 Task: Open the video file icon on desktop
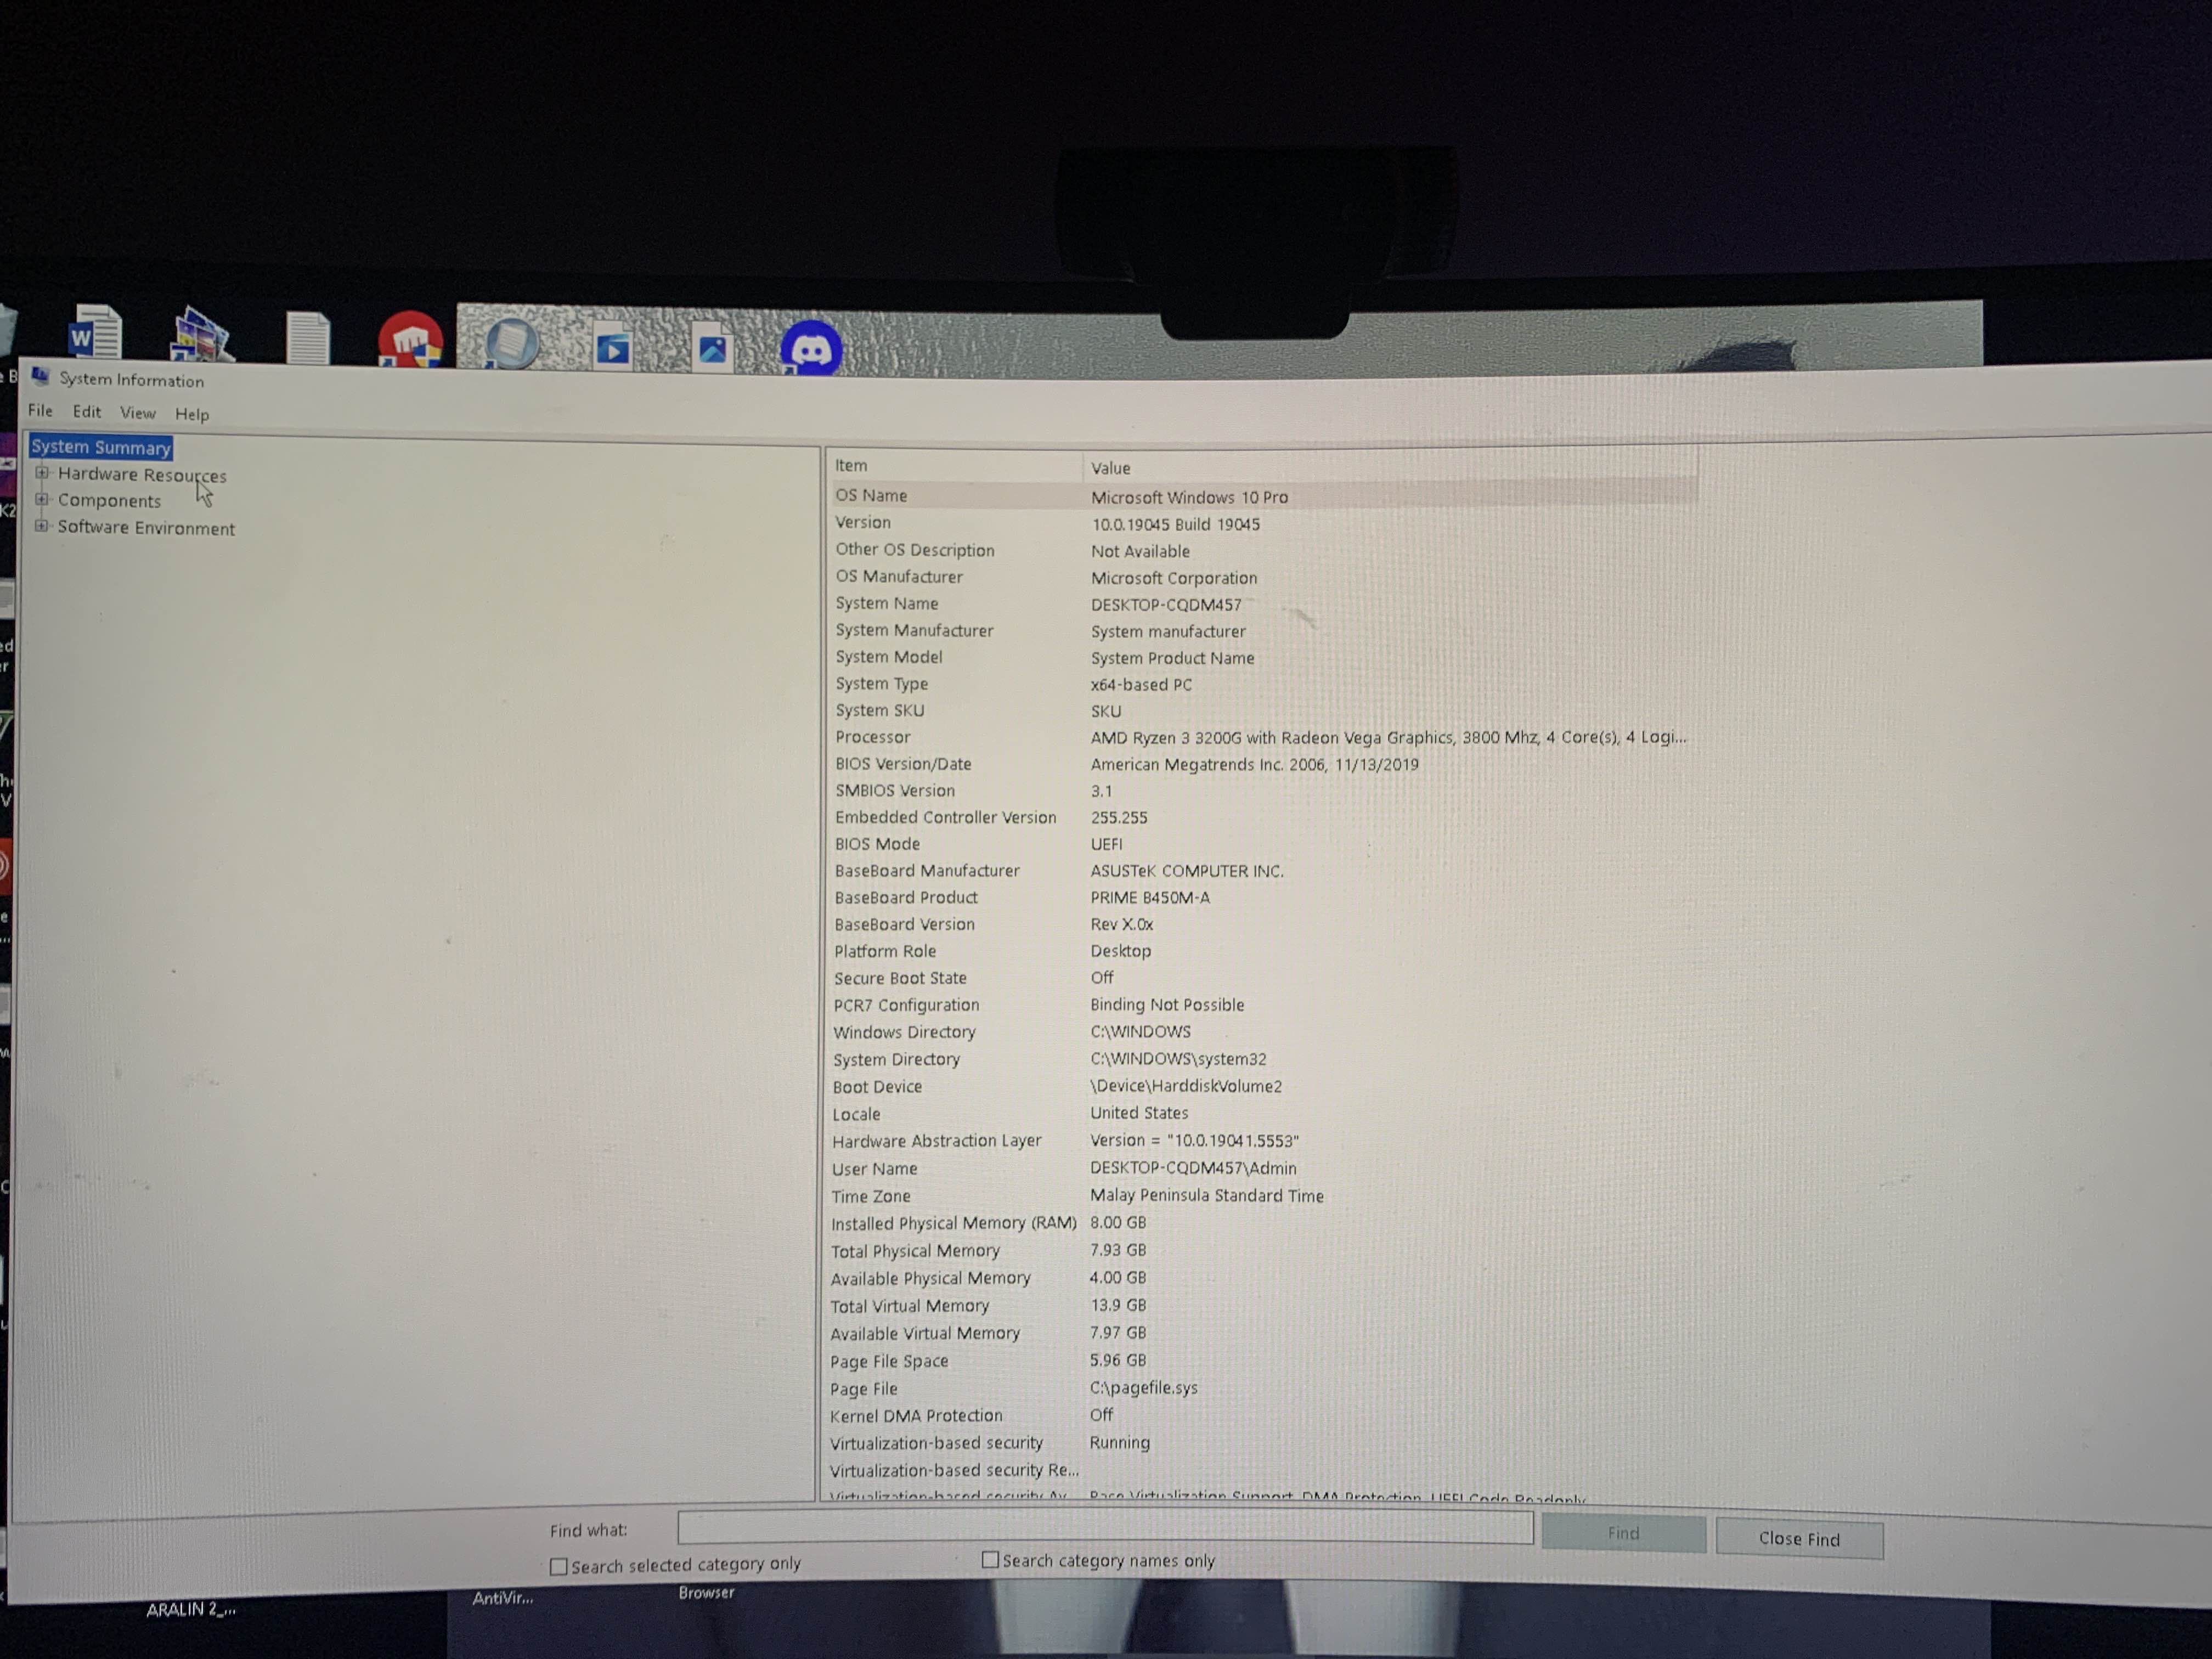tap(612, 345)
